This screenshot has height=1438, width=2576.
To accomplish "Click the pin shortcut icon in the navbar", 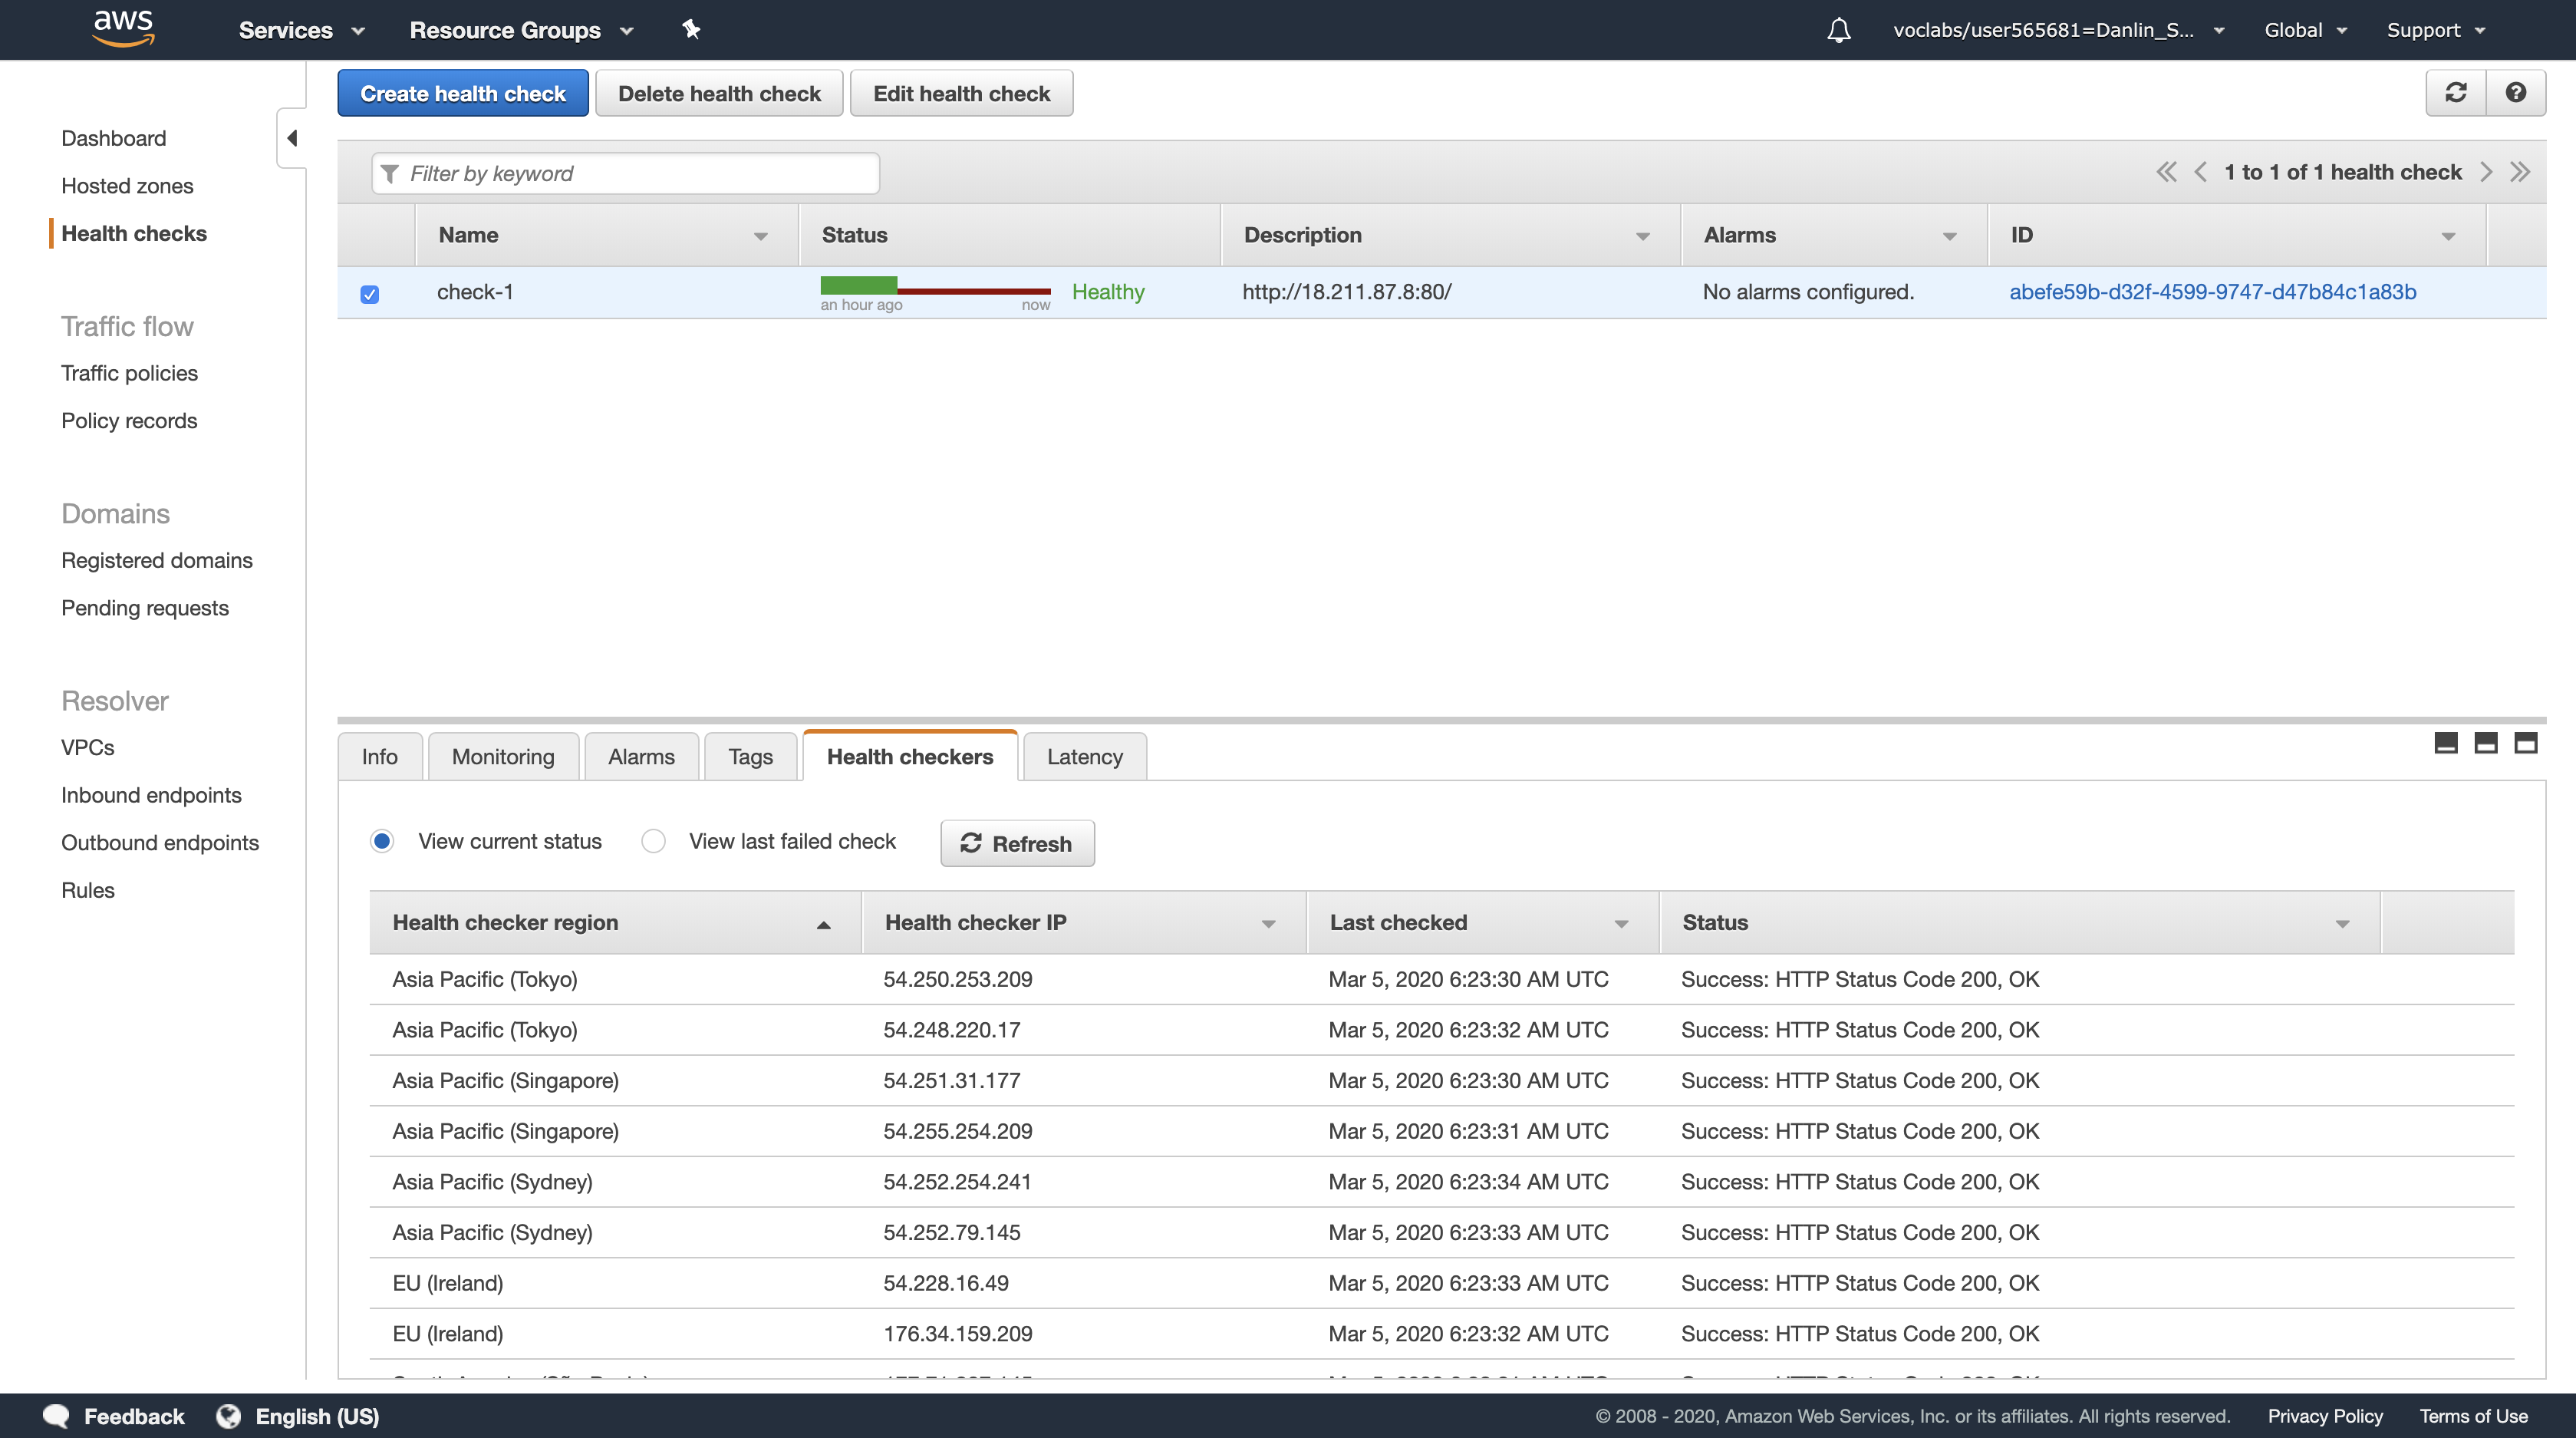I will (691, 29).
